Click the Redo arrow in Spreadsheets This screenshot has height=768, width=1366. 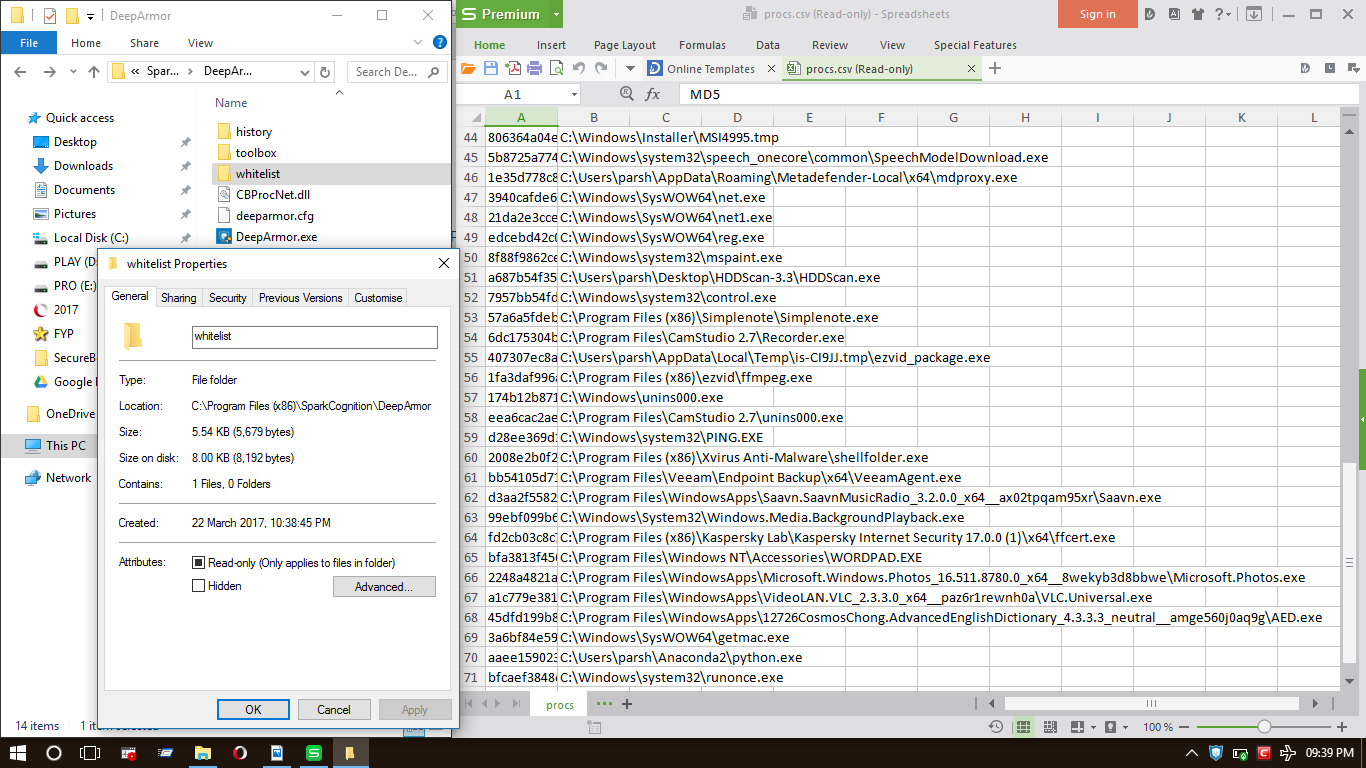point(601,69)
